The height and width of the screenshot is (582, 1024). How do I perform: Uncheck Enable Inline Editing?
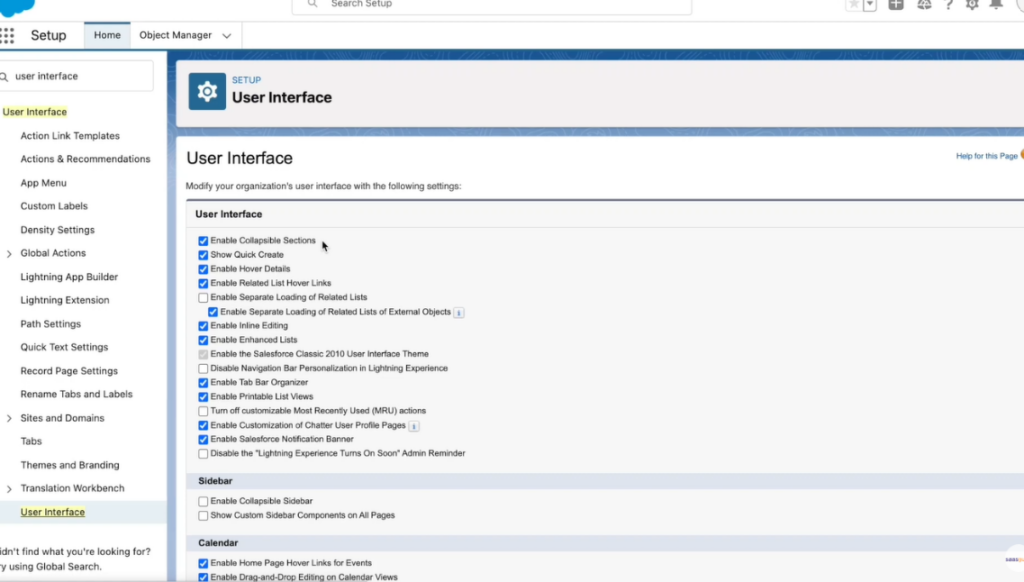click(x=203, y=326)
